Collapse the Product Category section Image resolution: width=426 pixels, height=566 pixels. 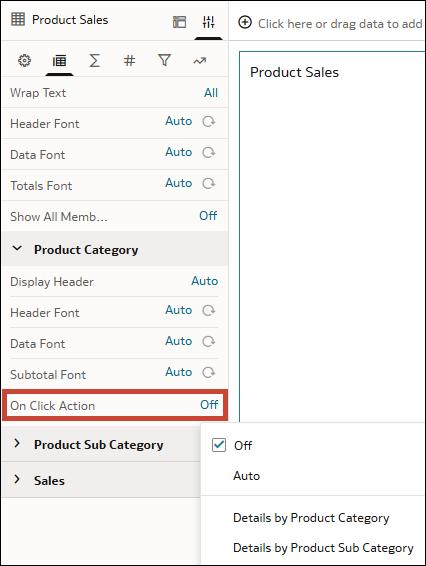[17, 249]
